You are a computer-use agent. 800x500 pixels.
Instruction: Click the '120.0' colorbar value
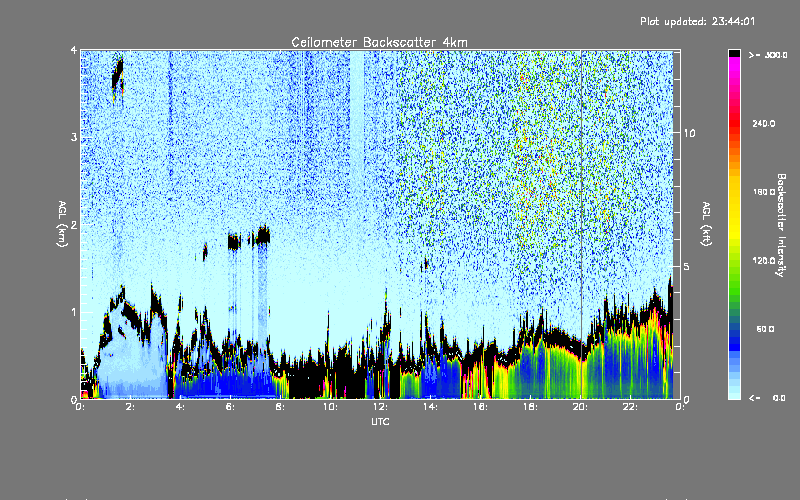[x=763, y=260]
